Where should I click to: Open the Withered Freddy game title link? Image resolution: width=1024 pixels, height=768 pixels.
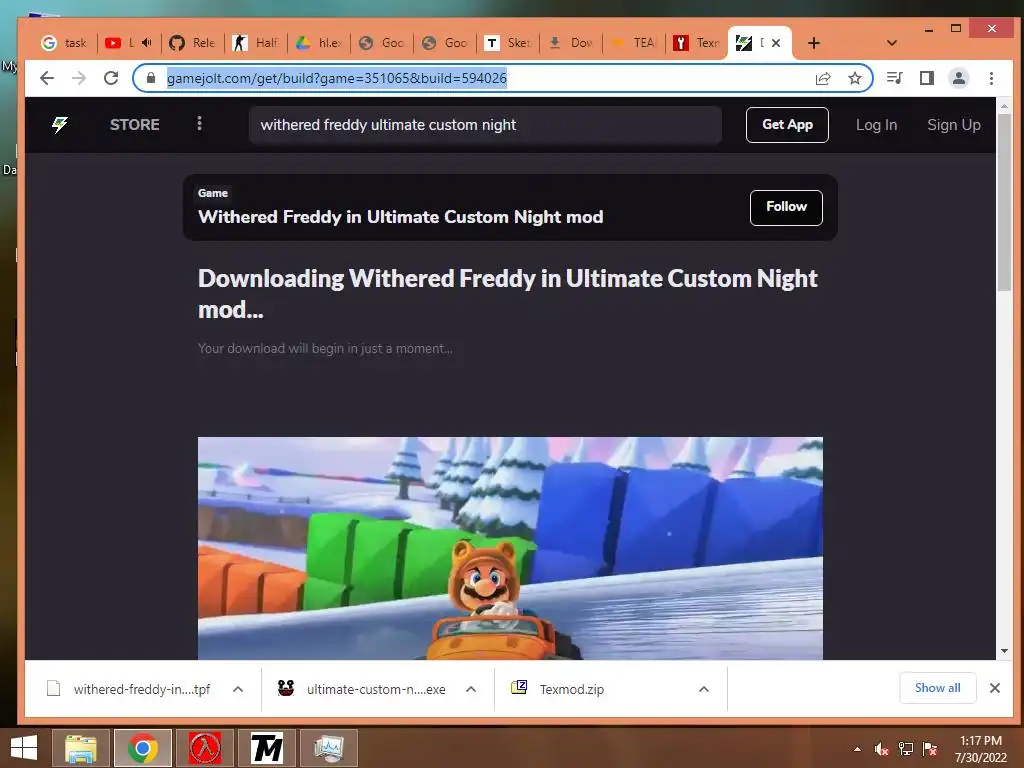click(400, 217)
